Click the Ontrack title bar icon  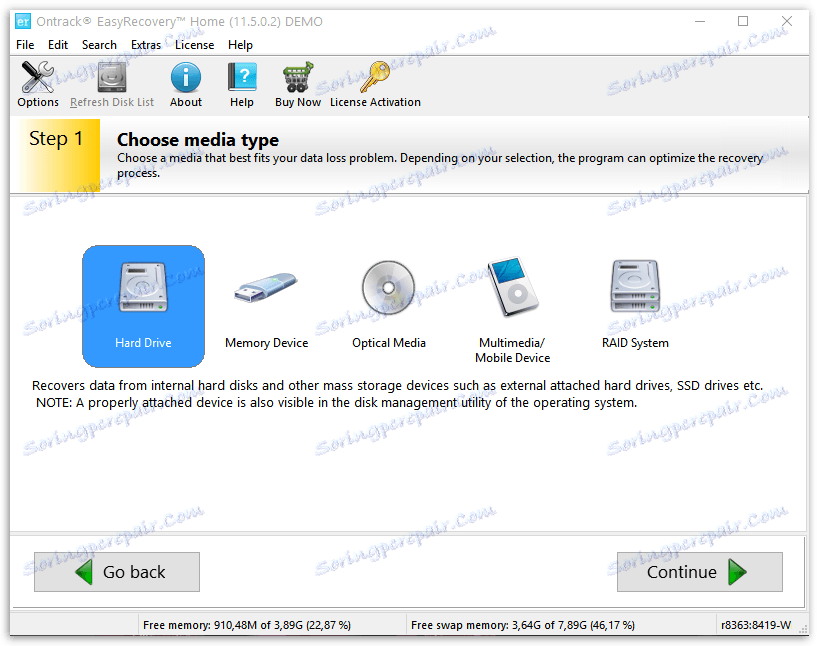coord(23,20)
